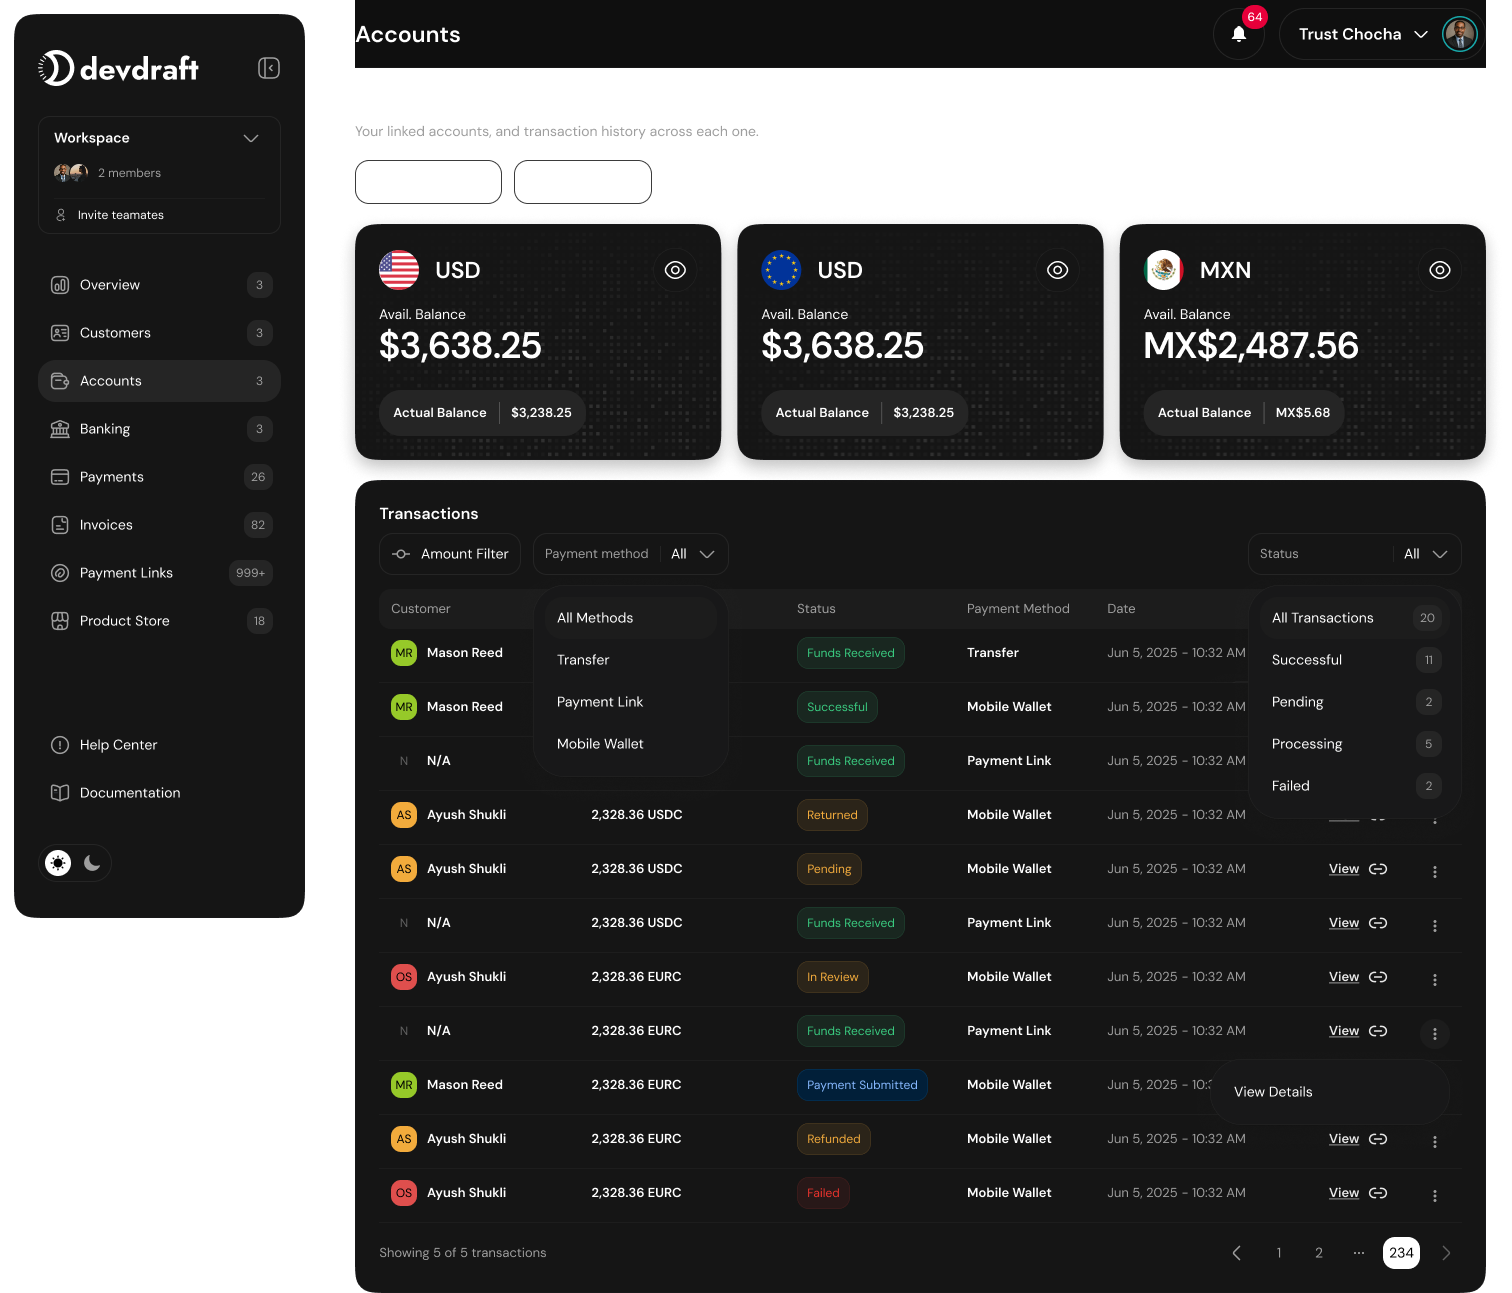Expand the Workspace dropdown
The height and width of the screenshot is (1293, 1512).
point(251,138)
